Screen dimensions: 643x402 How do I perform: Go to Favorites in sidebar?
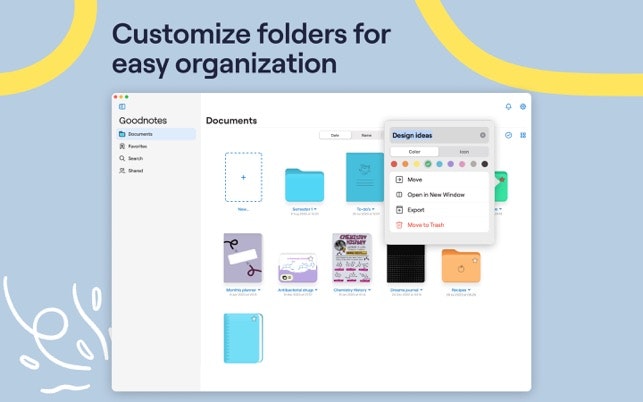156,146
